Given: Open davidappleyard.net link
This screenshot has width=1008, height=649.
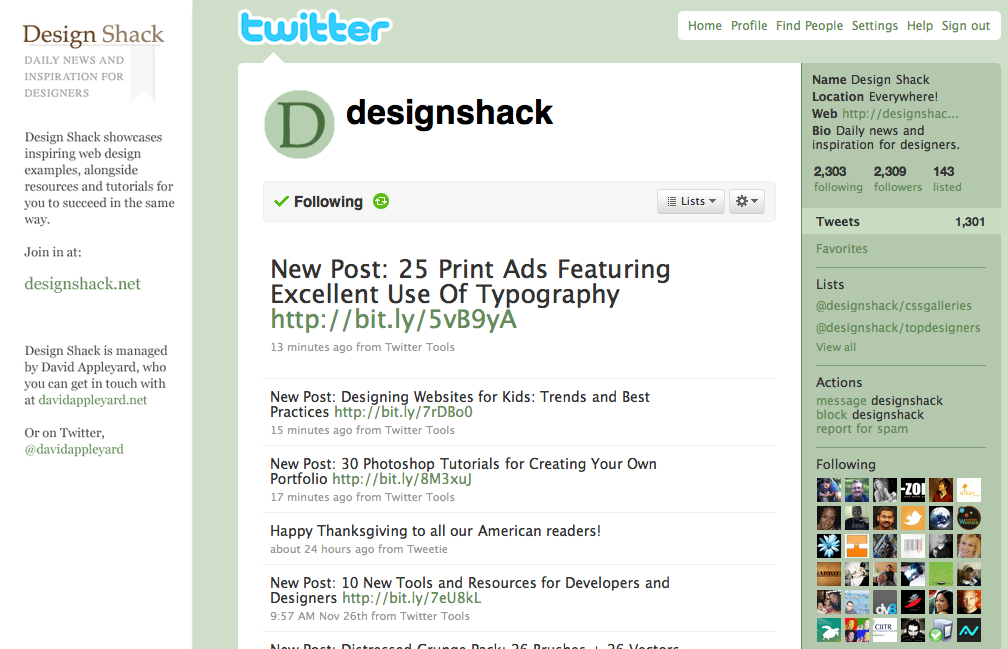Looking at the screenshot, I should pos(93,400).
